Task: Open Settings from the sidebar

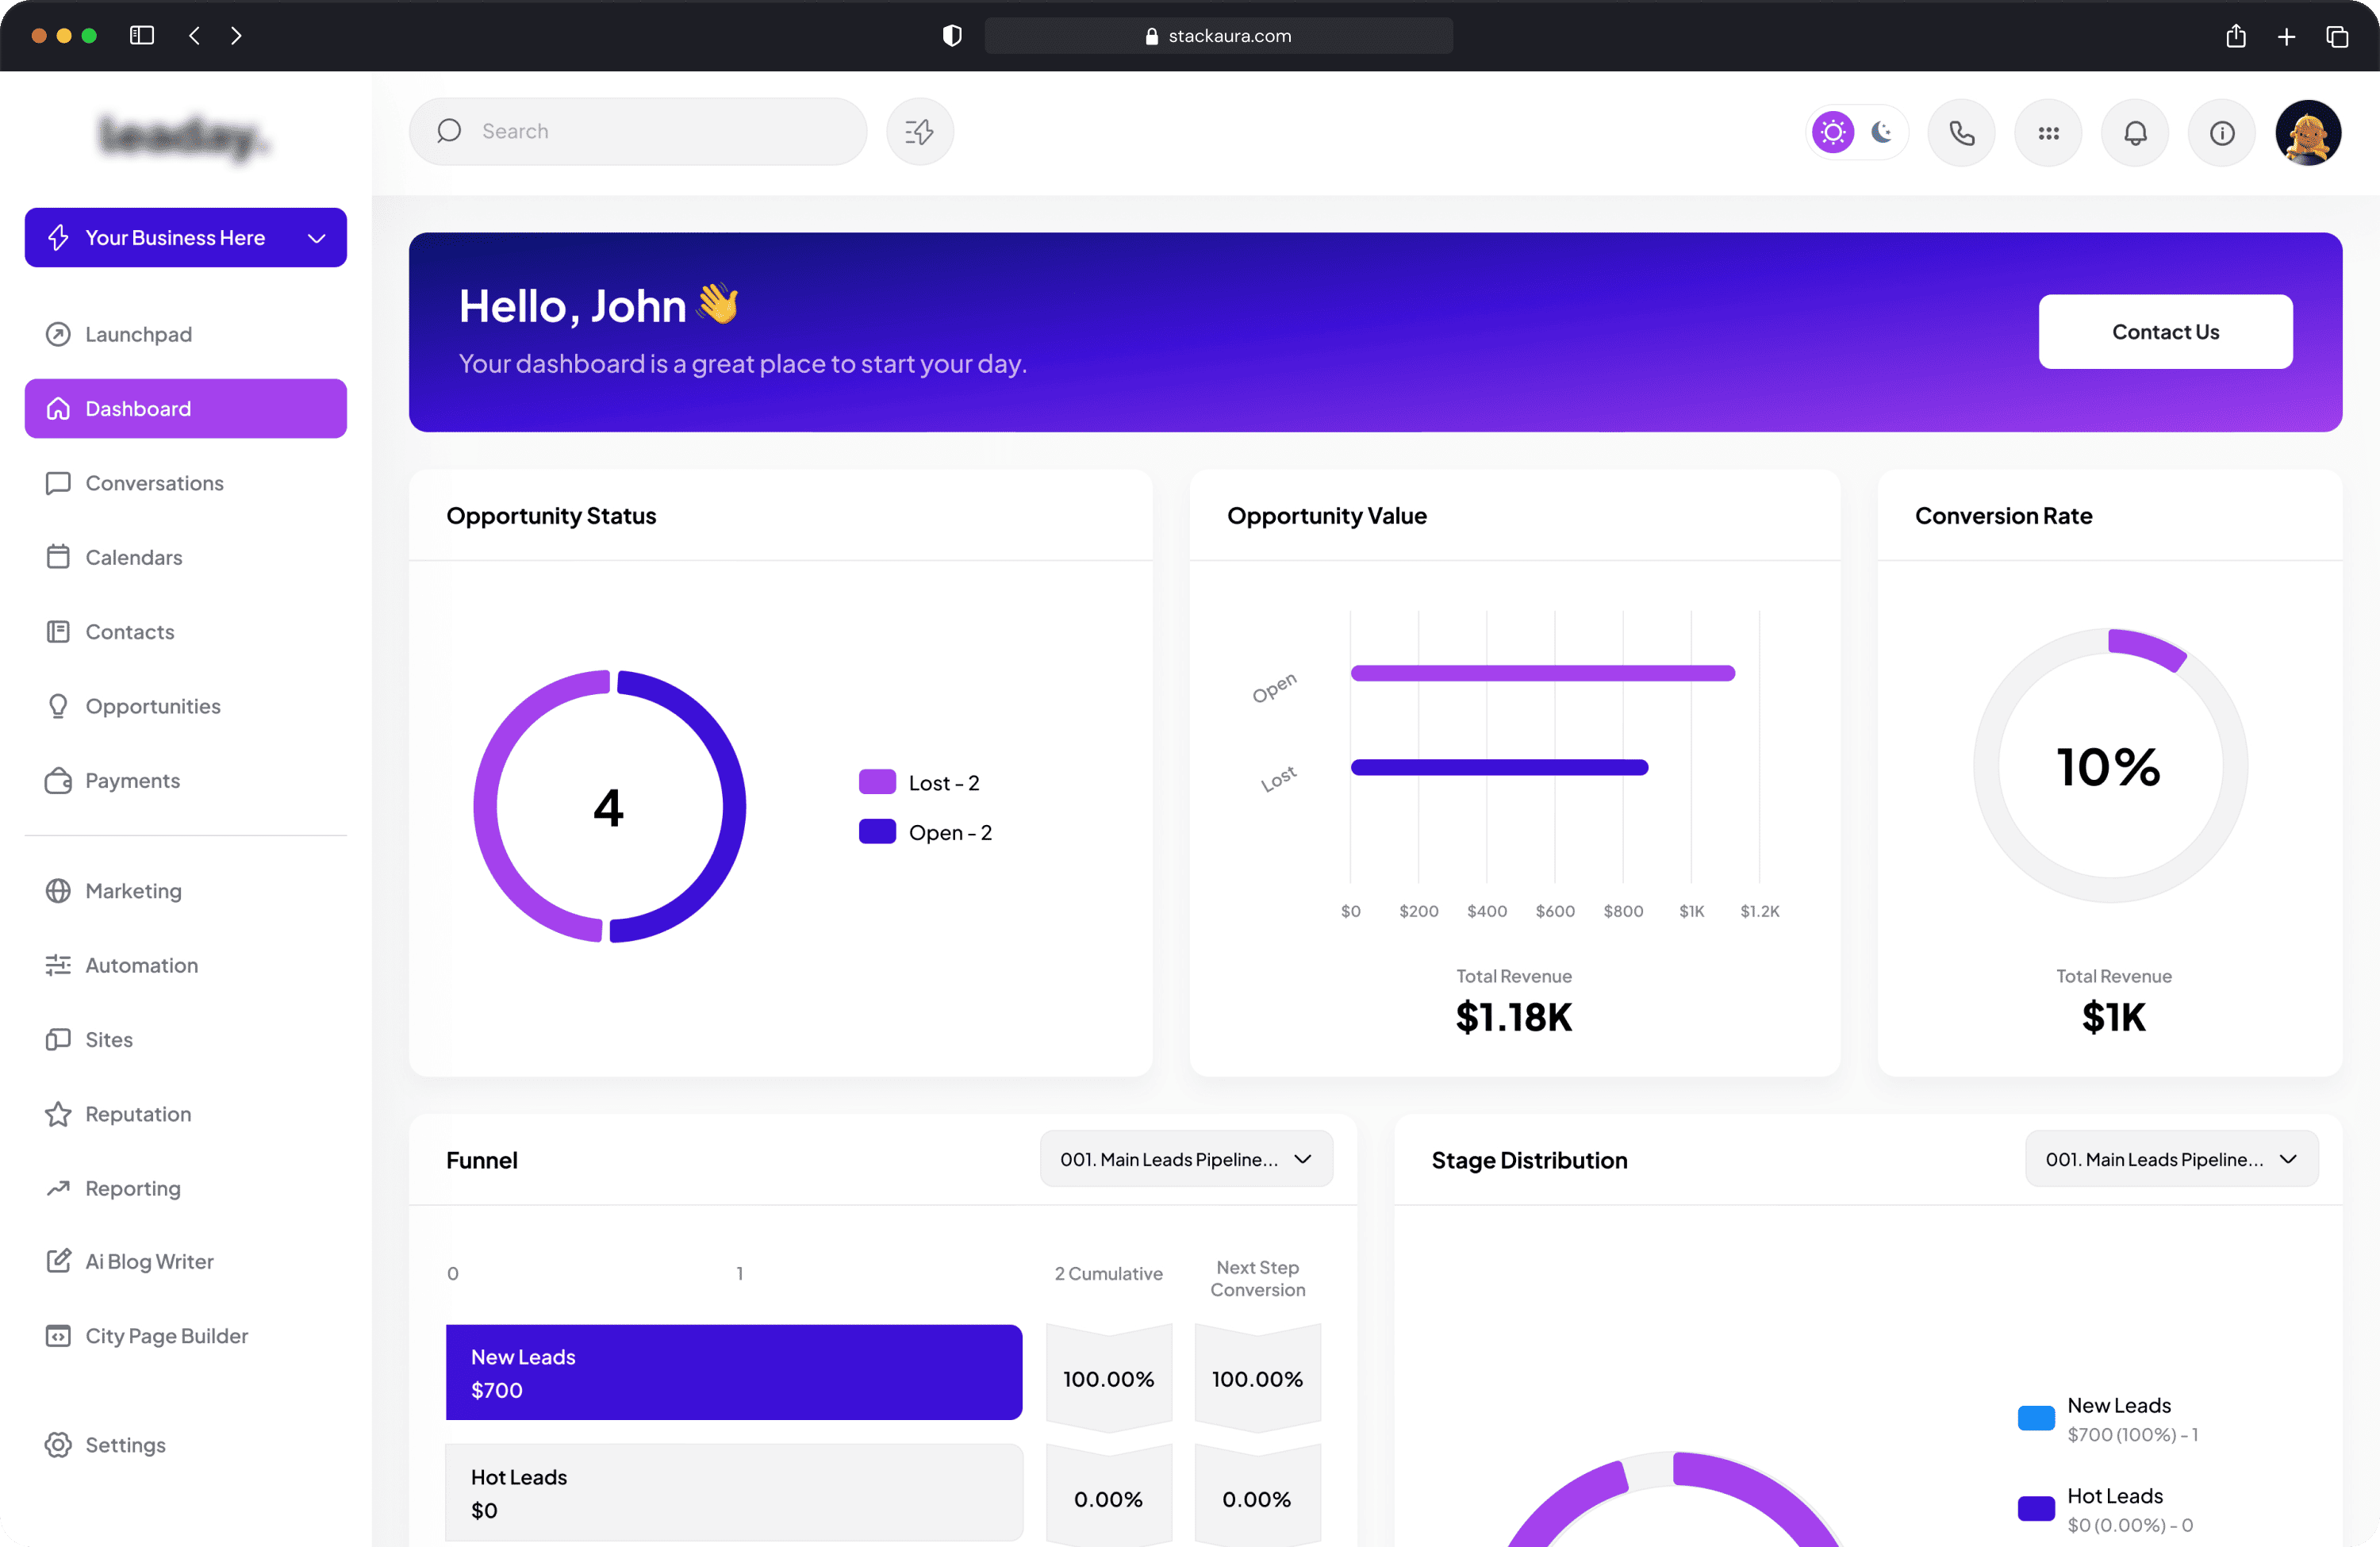Action: (125, 1444)
